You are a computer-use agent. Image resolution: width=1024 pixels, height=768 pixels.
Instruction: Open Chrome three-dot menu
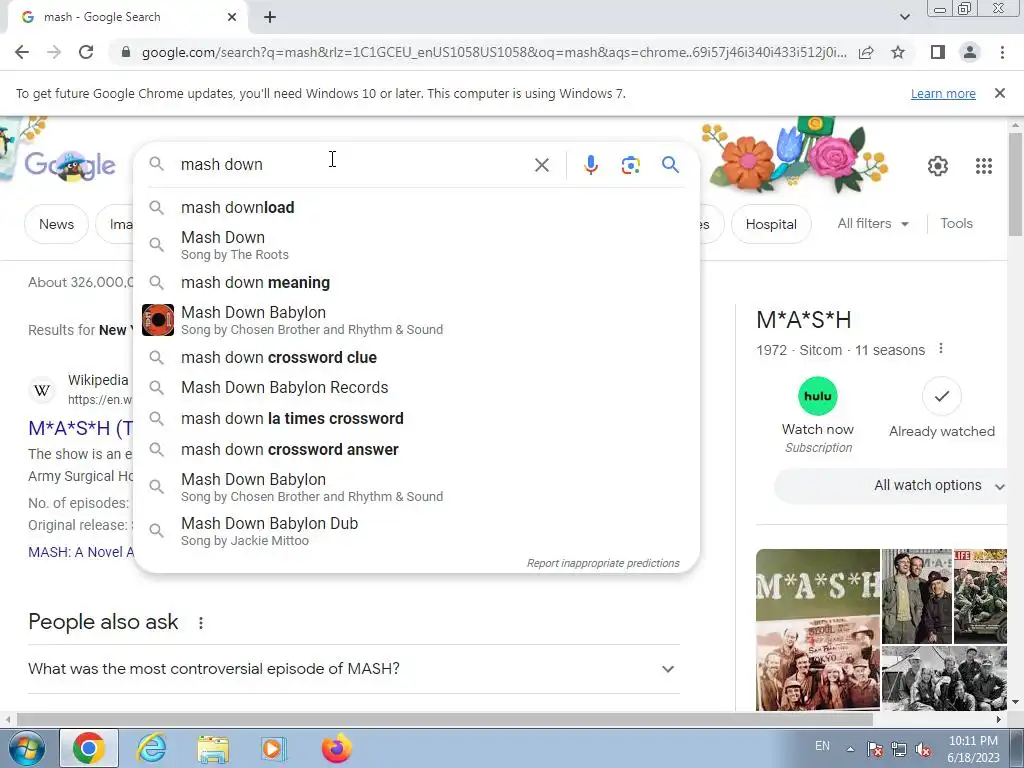click(x=1002, y=52)
